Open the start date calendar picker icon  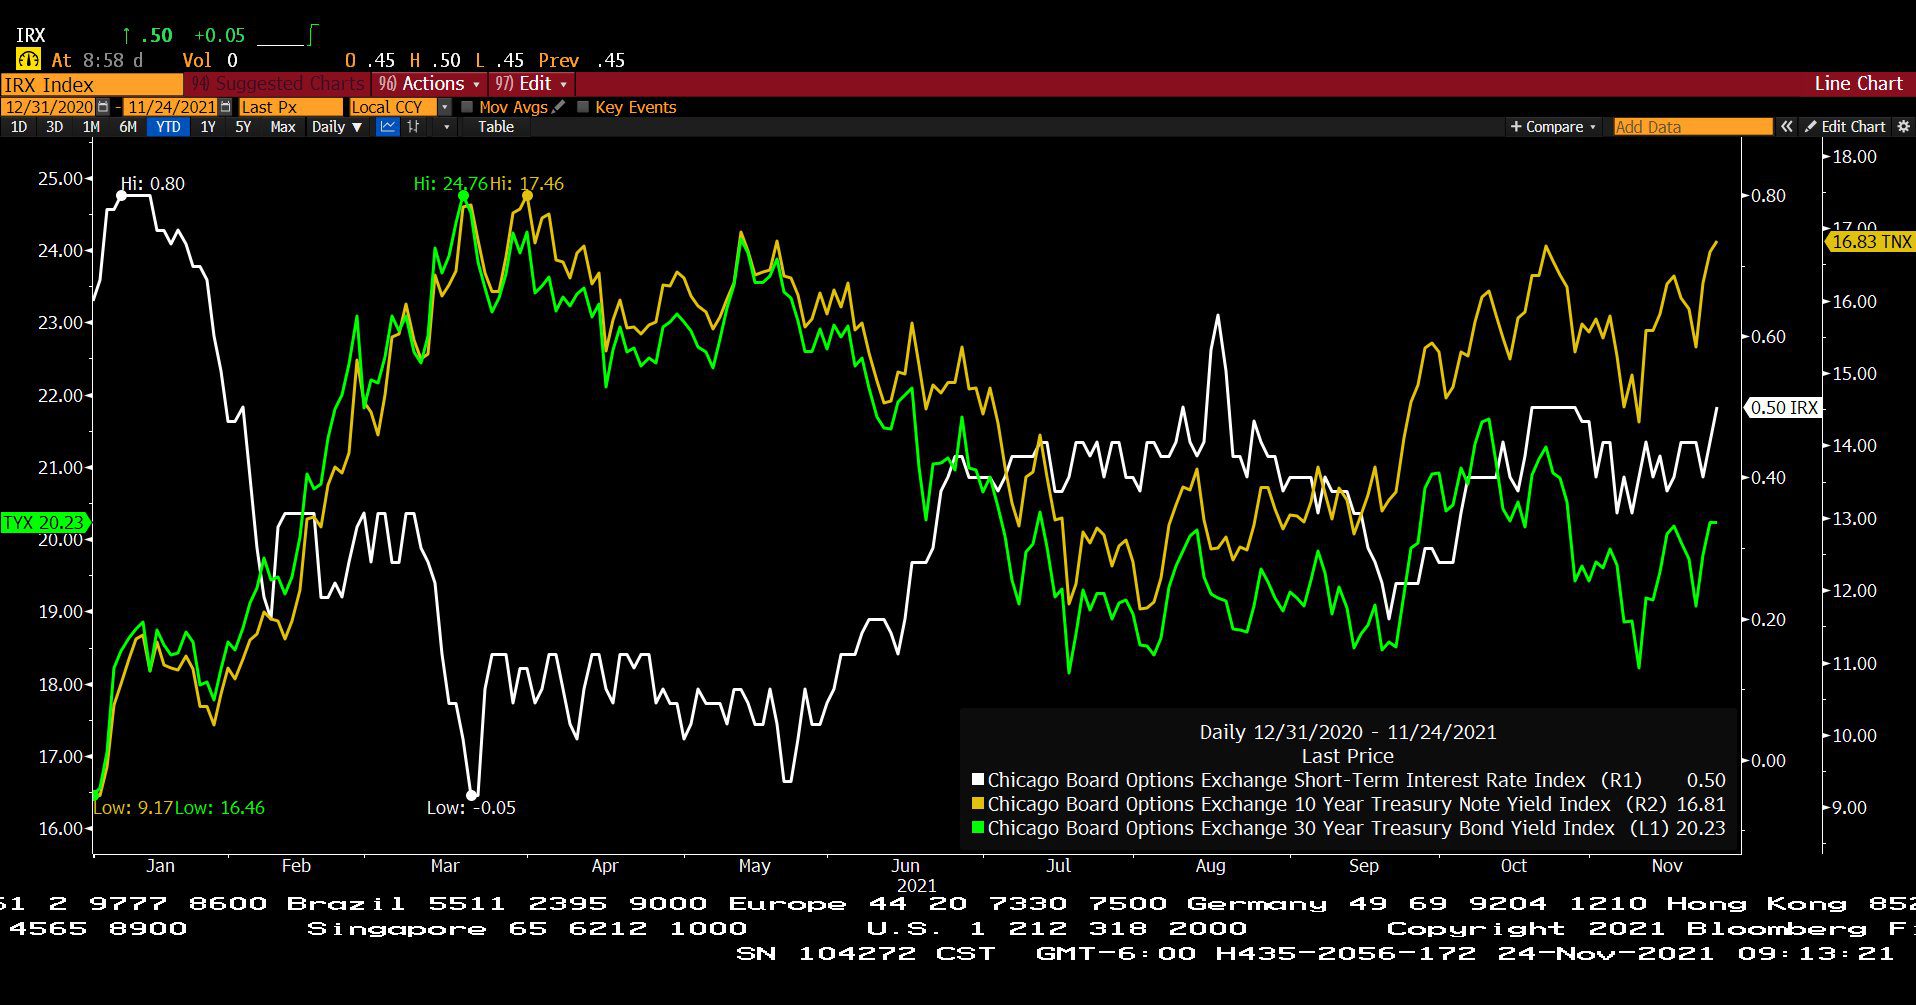(x=103, y=107)
